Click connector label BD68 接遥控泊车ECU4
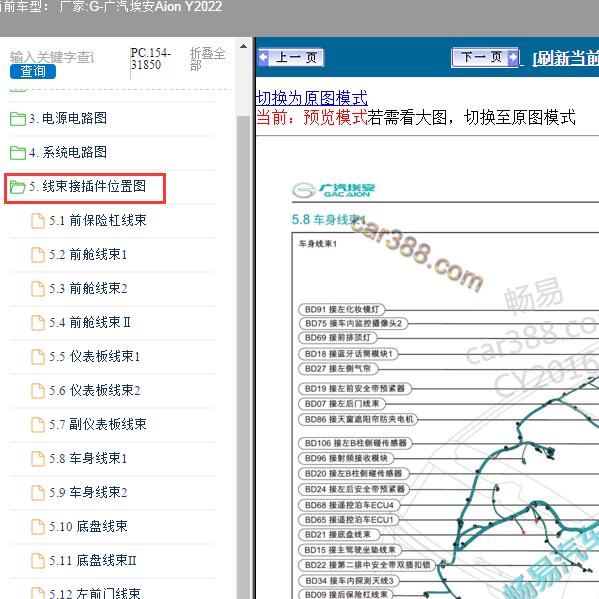The width and height of the screenshot is (599, 599). (x=349, y=505)
